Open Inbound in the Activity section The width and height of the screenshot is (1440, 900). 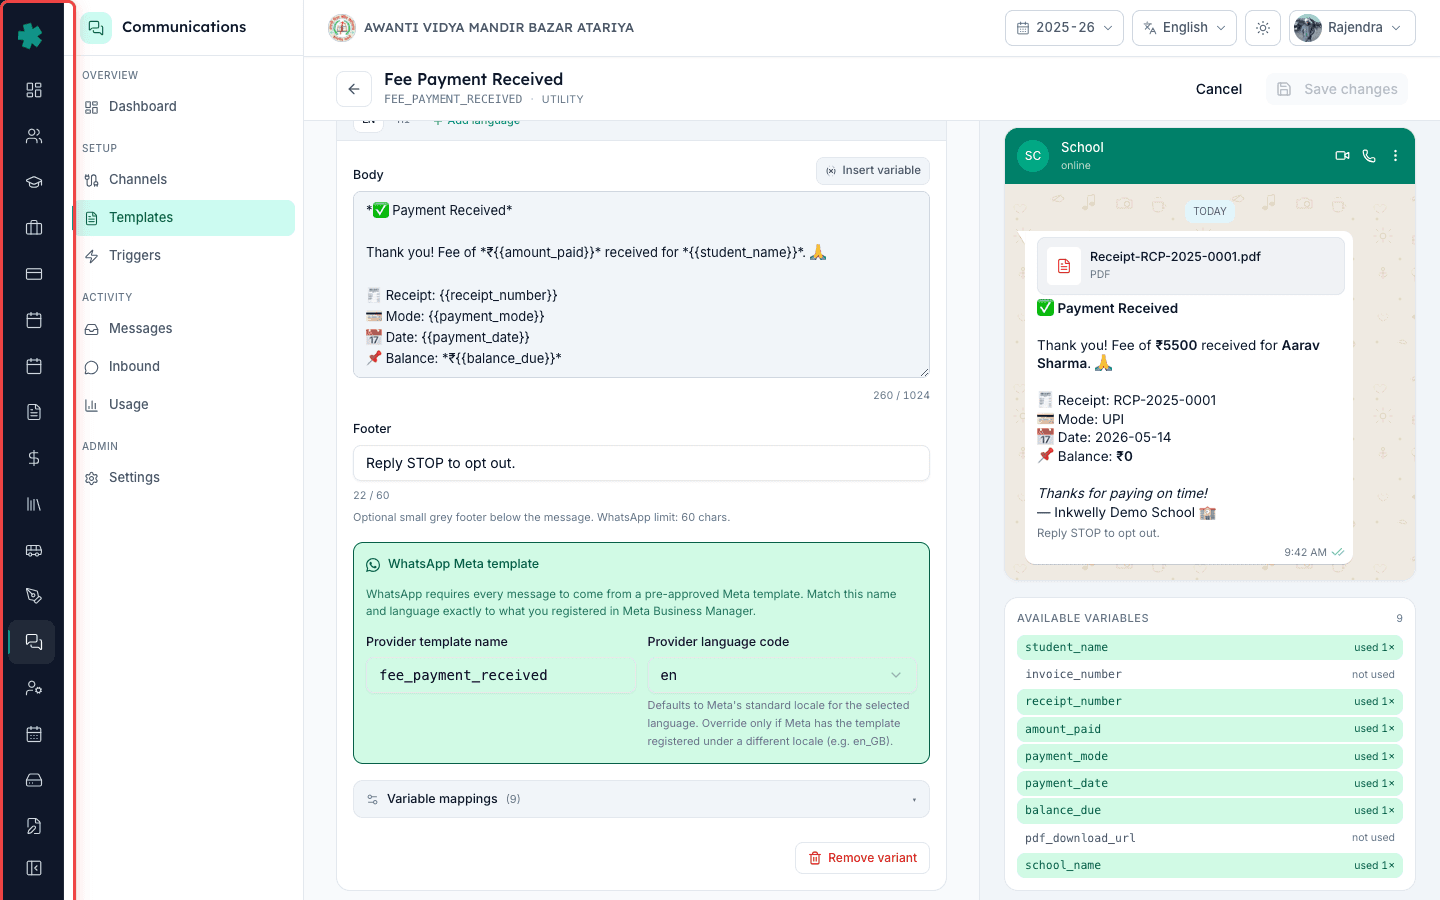click(185, 367)
